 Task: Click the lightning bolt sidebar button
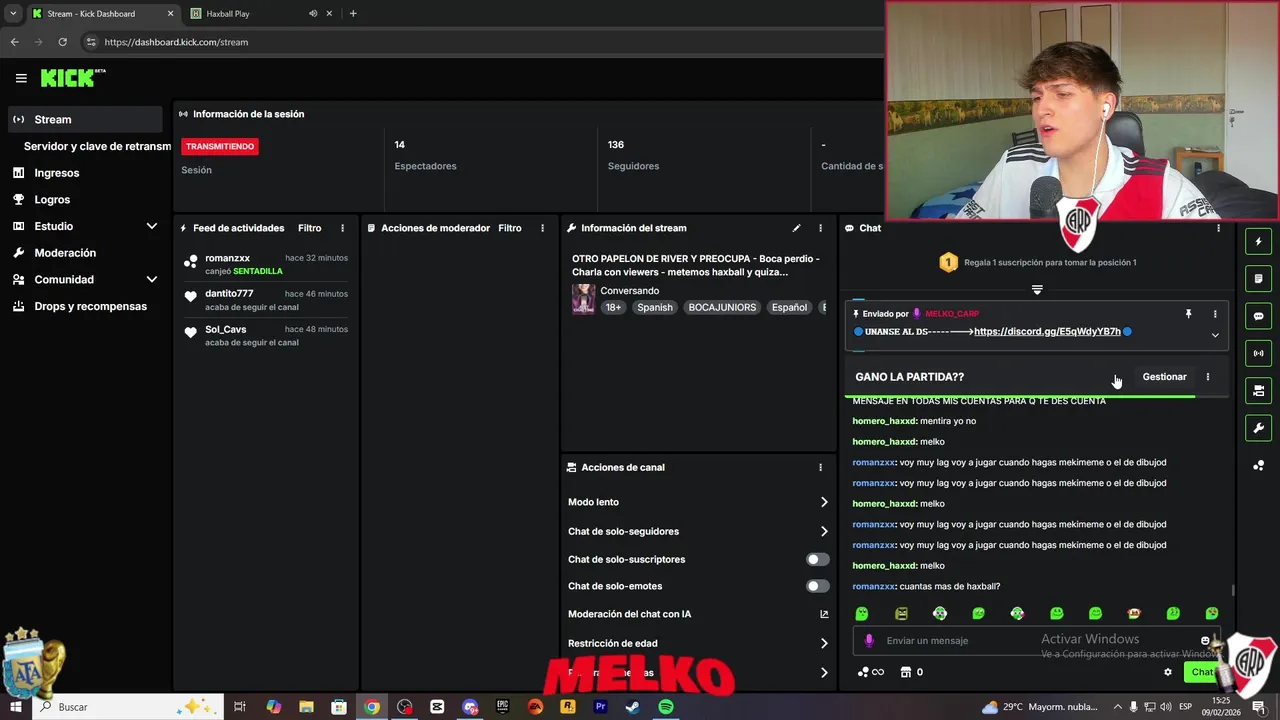(1258, 242)
